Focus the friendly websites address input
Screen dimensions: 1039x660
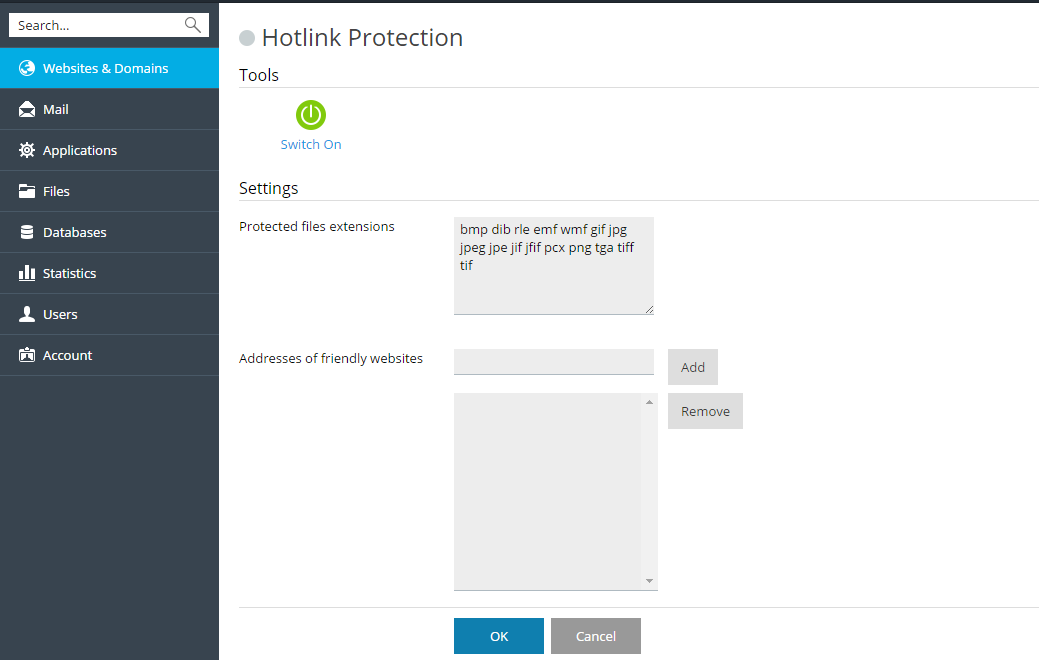tap(553, 362)
